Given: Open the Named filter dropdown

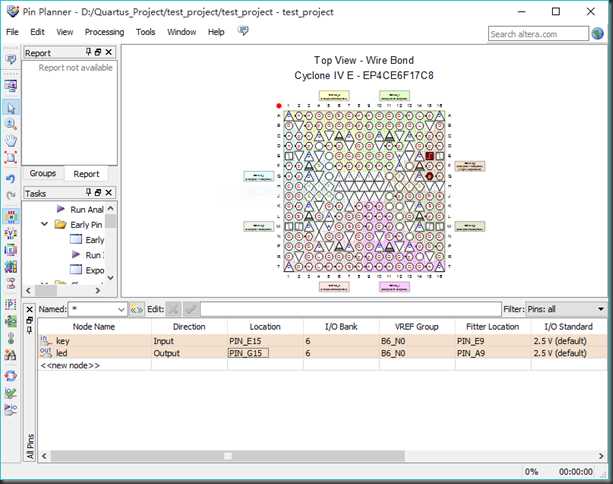Looking at the screenshot, I should (x=121, y=310).
